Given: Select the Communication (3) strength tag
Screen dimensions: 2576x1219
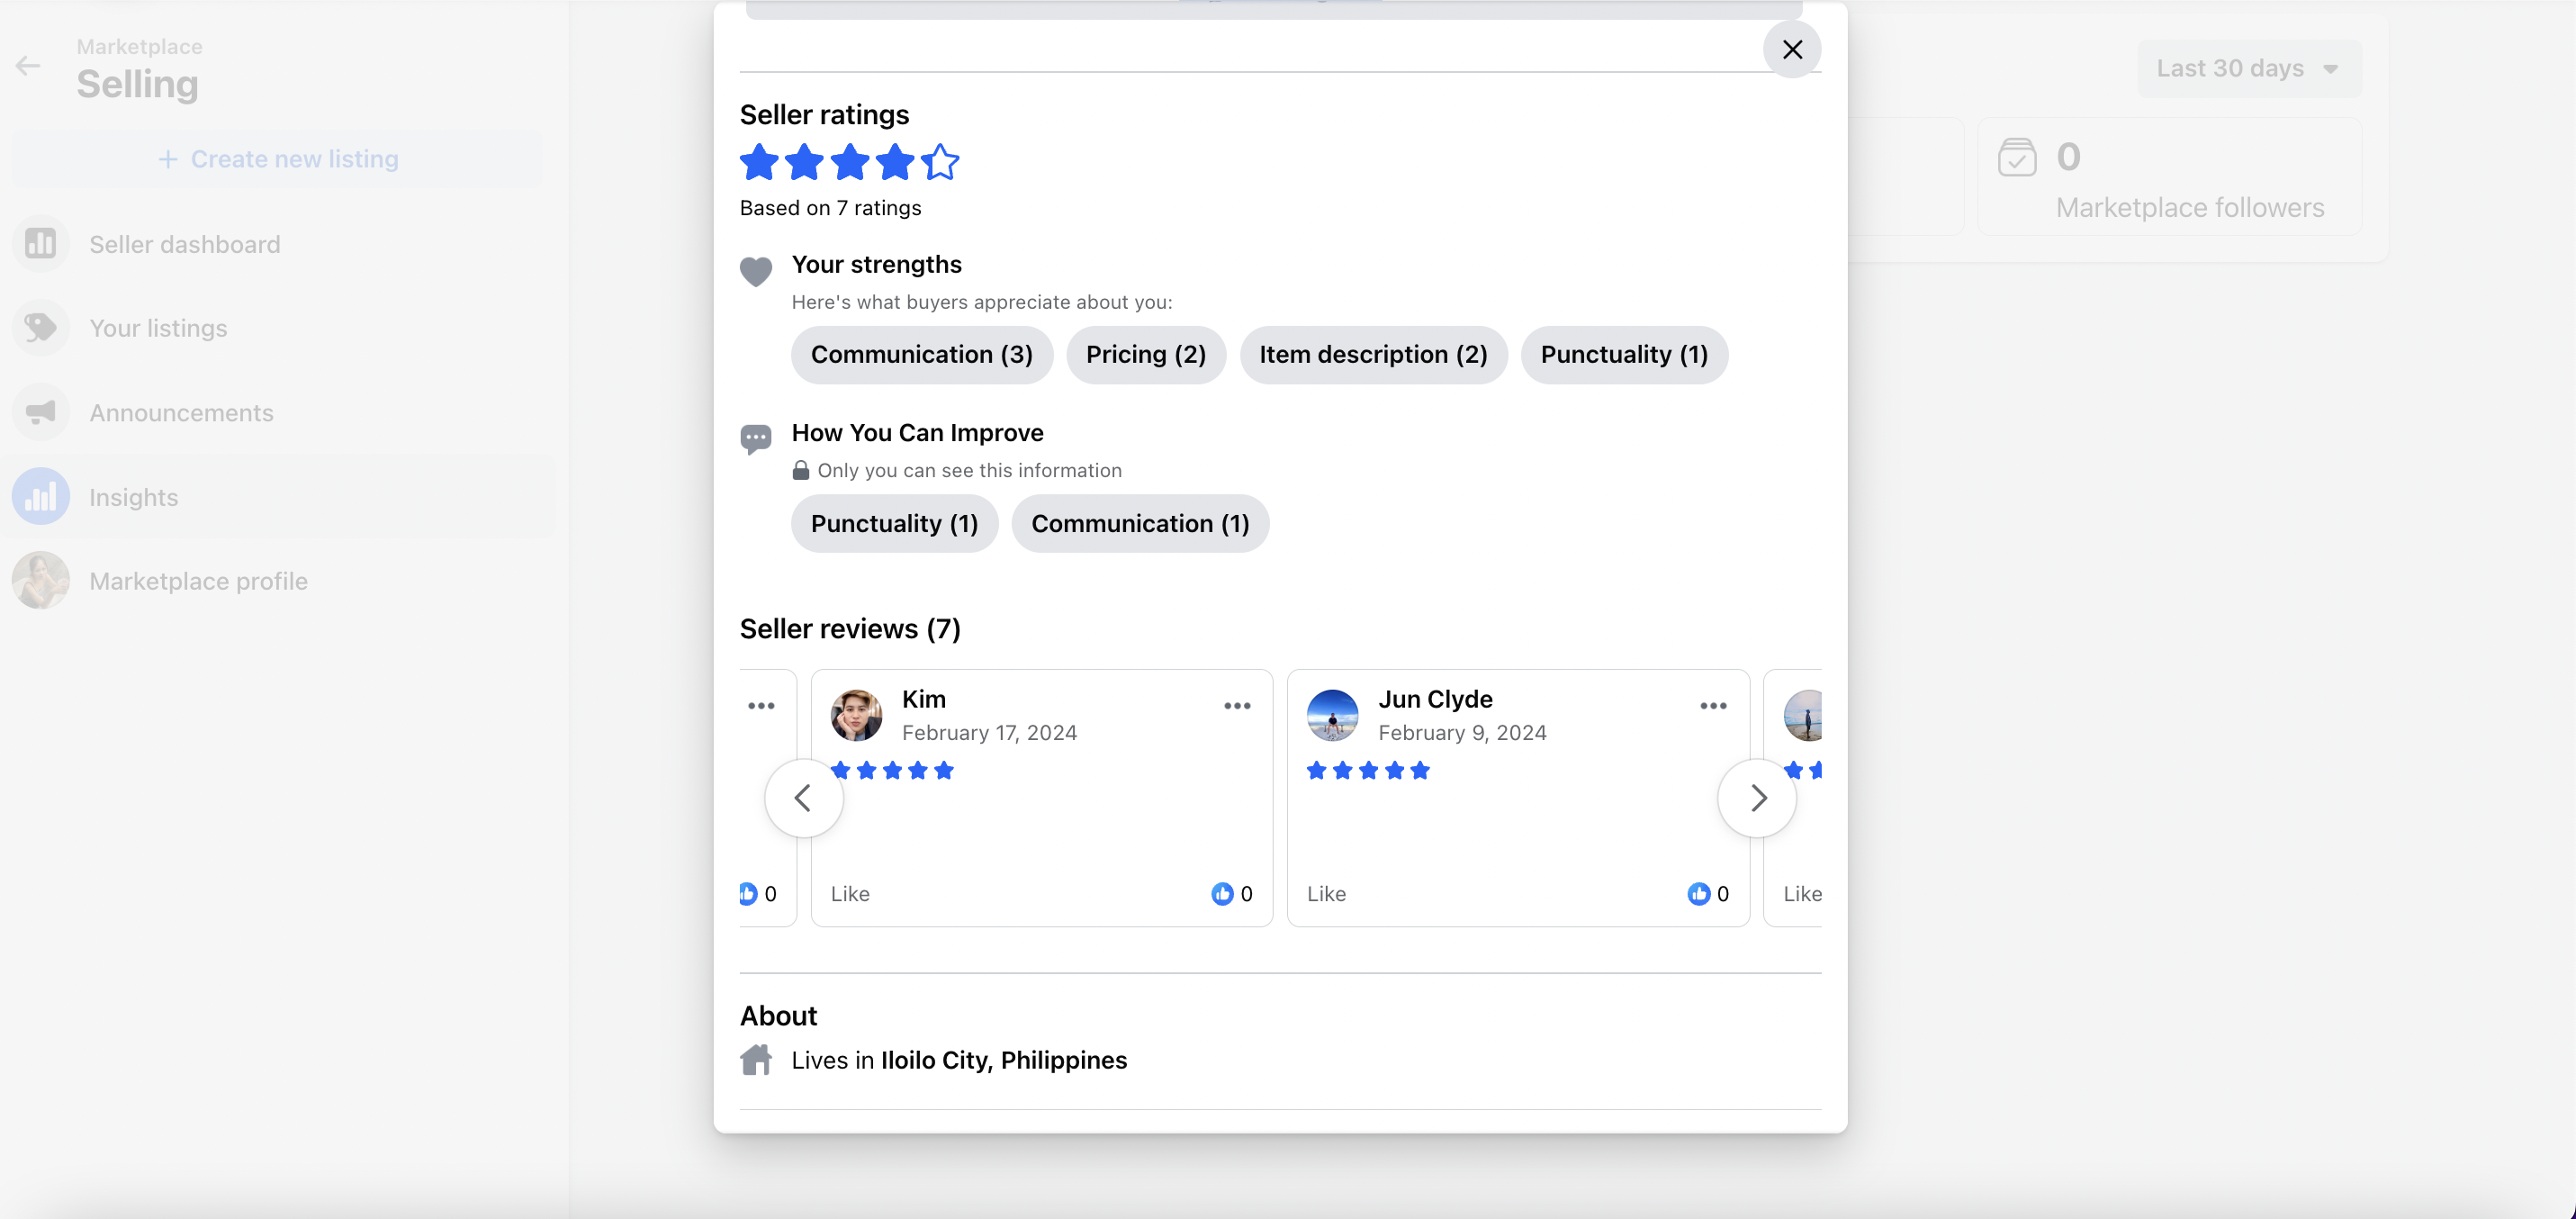Looking at the screenshot, I should click(921, 355).
